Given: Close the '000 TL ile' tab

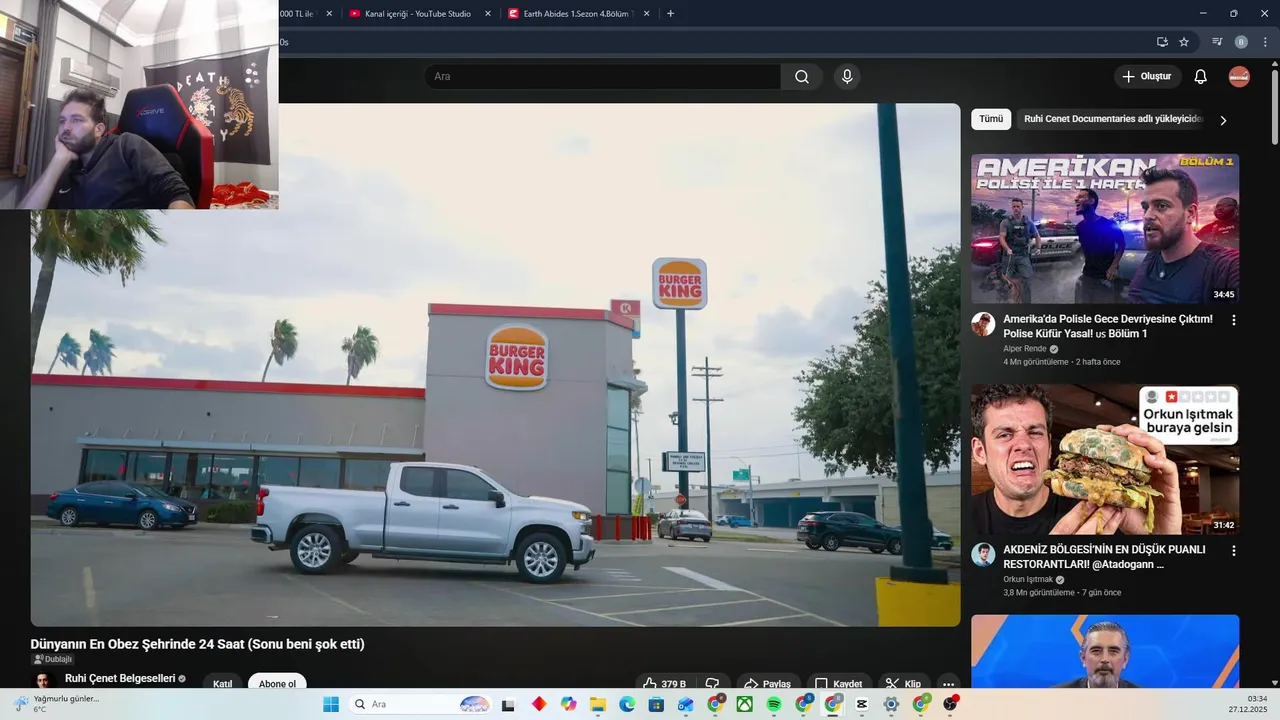Looking at the screenshot, I should pos(329,14).
